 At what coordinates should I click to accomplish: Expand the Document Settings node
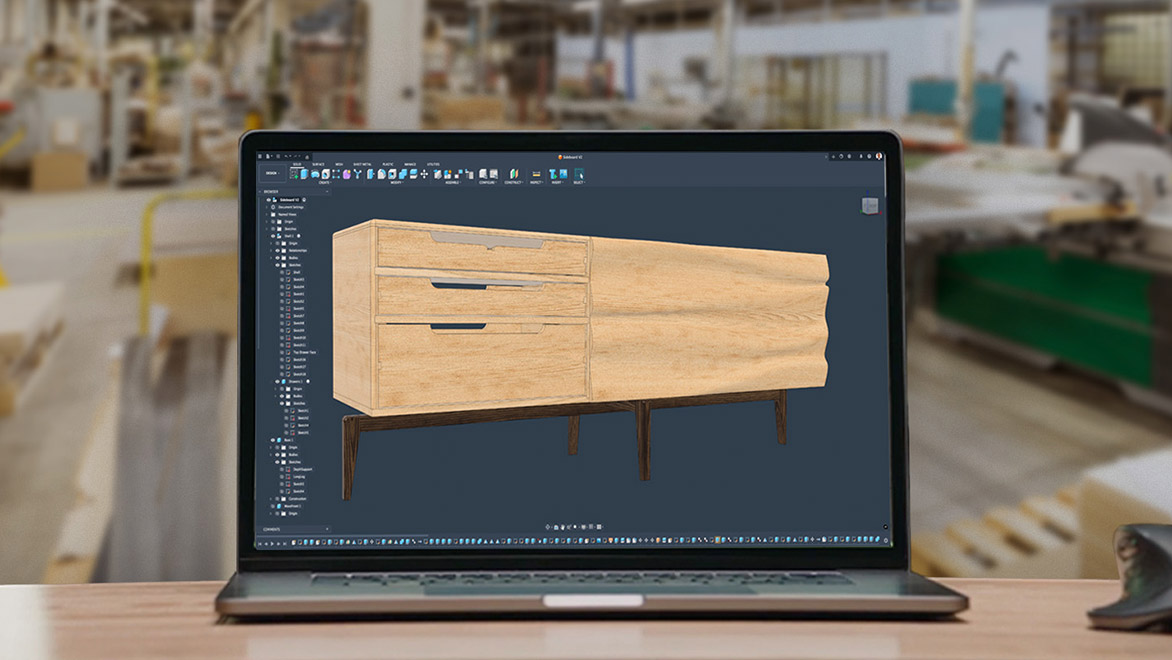(x=266, y=207)
